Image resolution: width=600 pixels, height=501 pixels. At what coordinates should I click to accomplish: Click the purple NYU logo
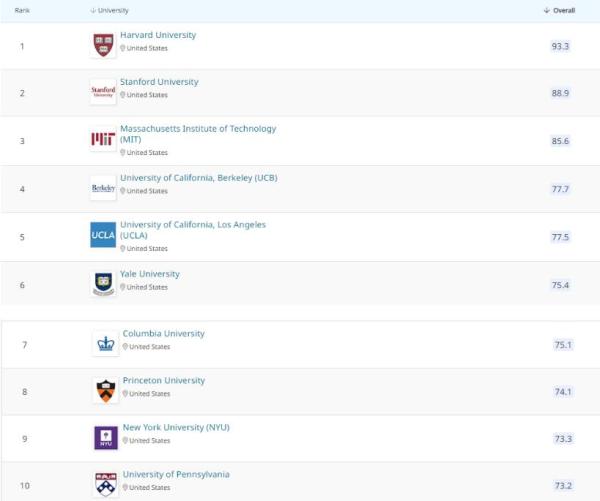pyautogui.click(x=106, y=438)
